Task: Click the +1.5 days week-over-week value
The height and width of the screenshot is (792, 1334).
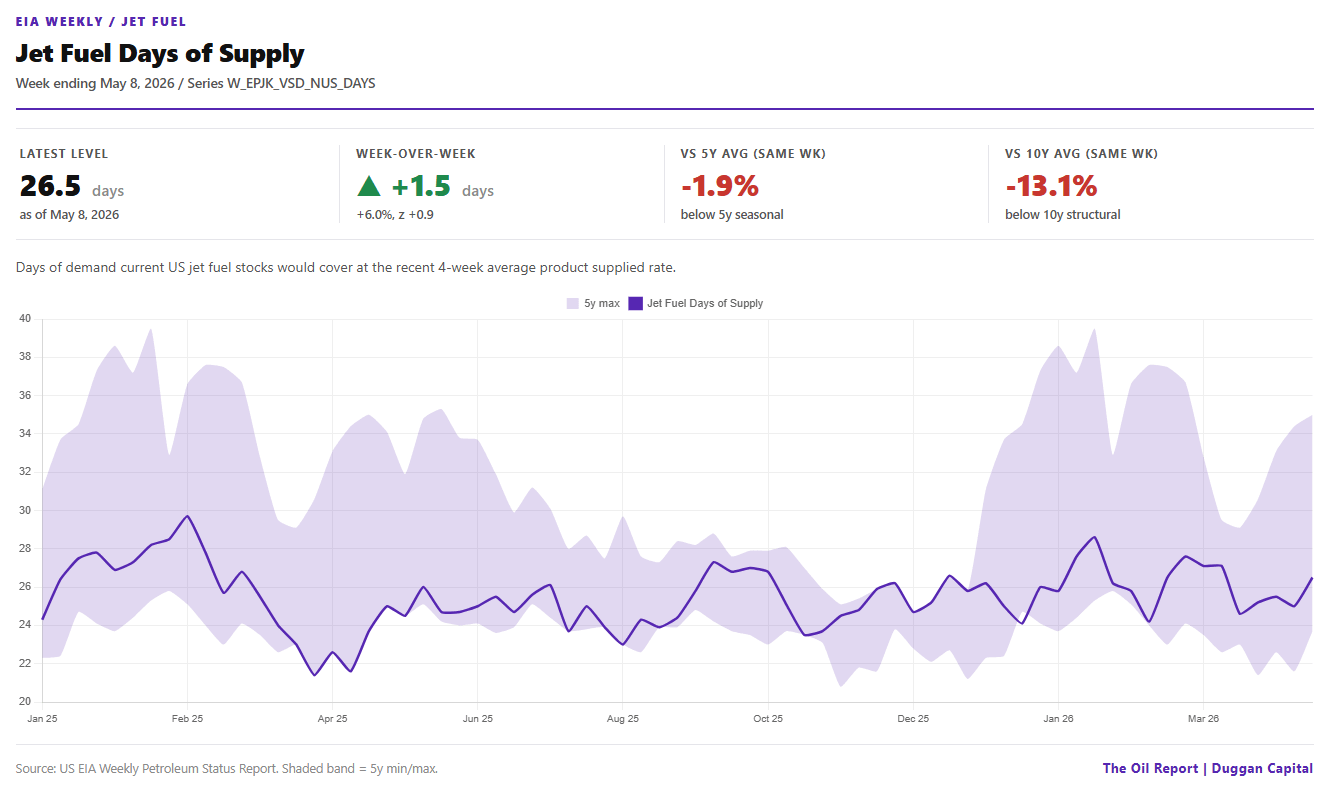Action: 442,187
